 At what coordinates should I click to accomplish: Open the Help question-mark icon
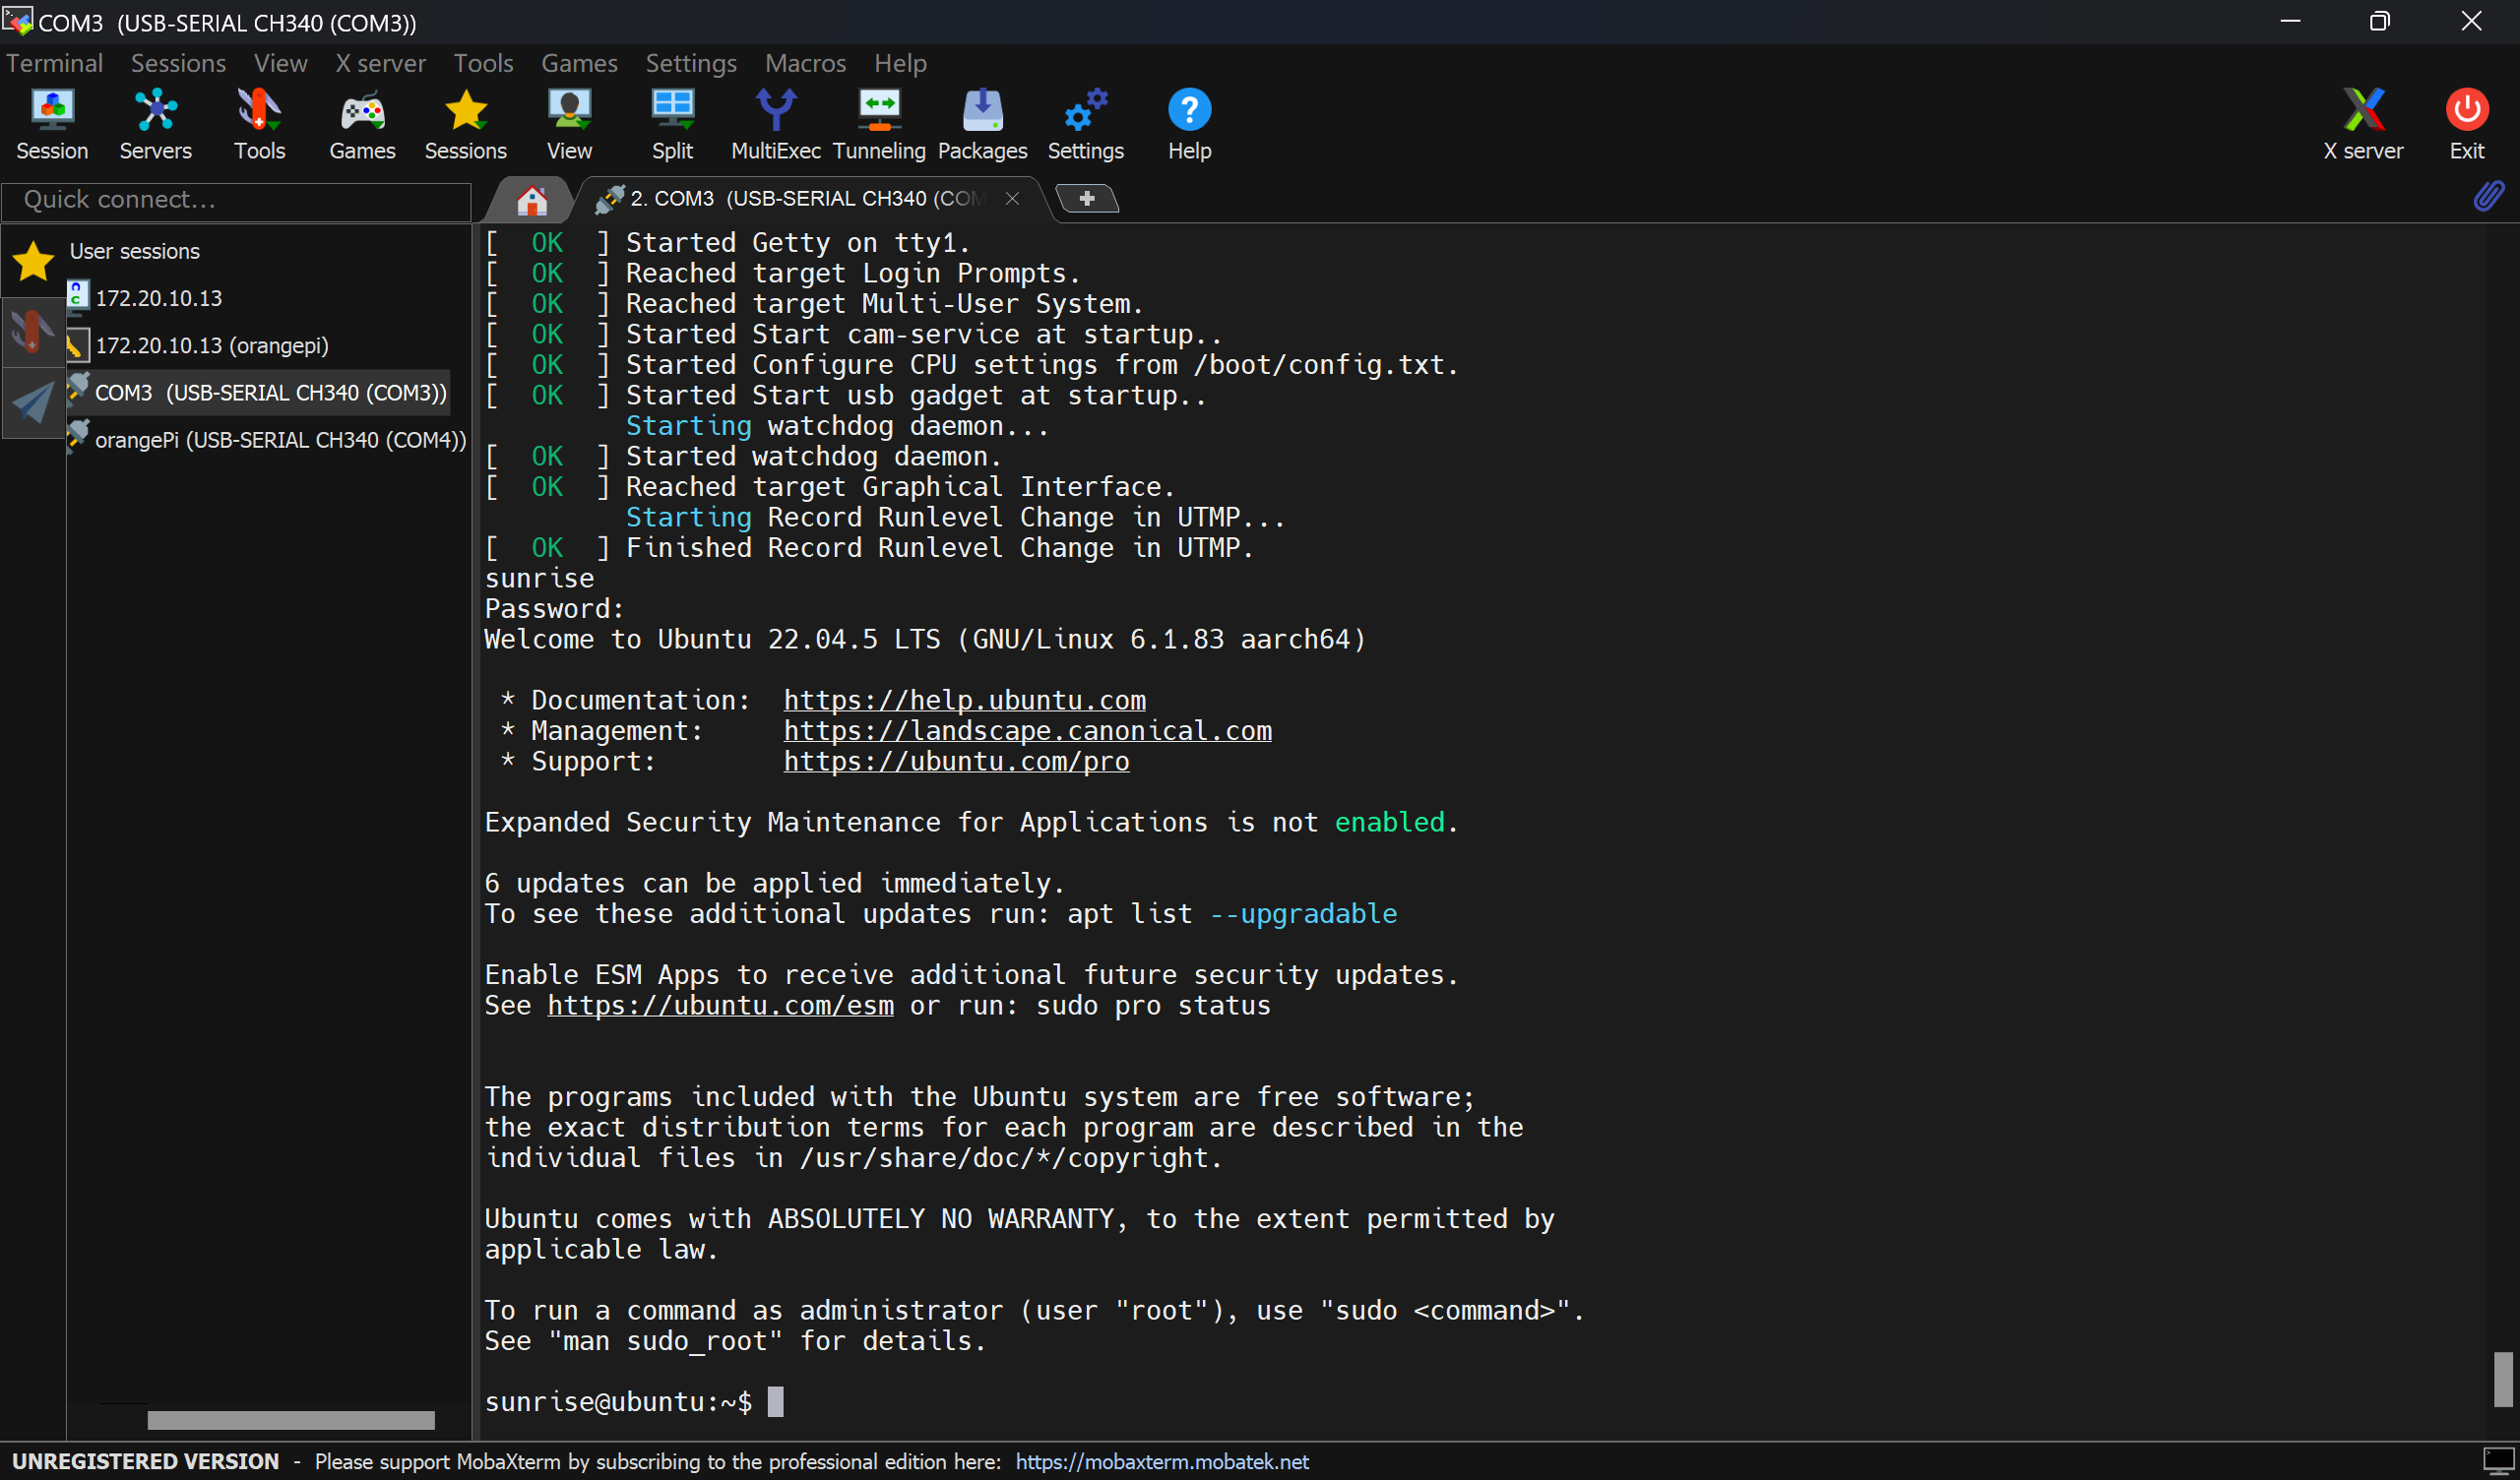1189,125
